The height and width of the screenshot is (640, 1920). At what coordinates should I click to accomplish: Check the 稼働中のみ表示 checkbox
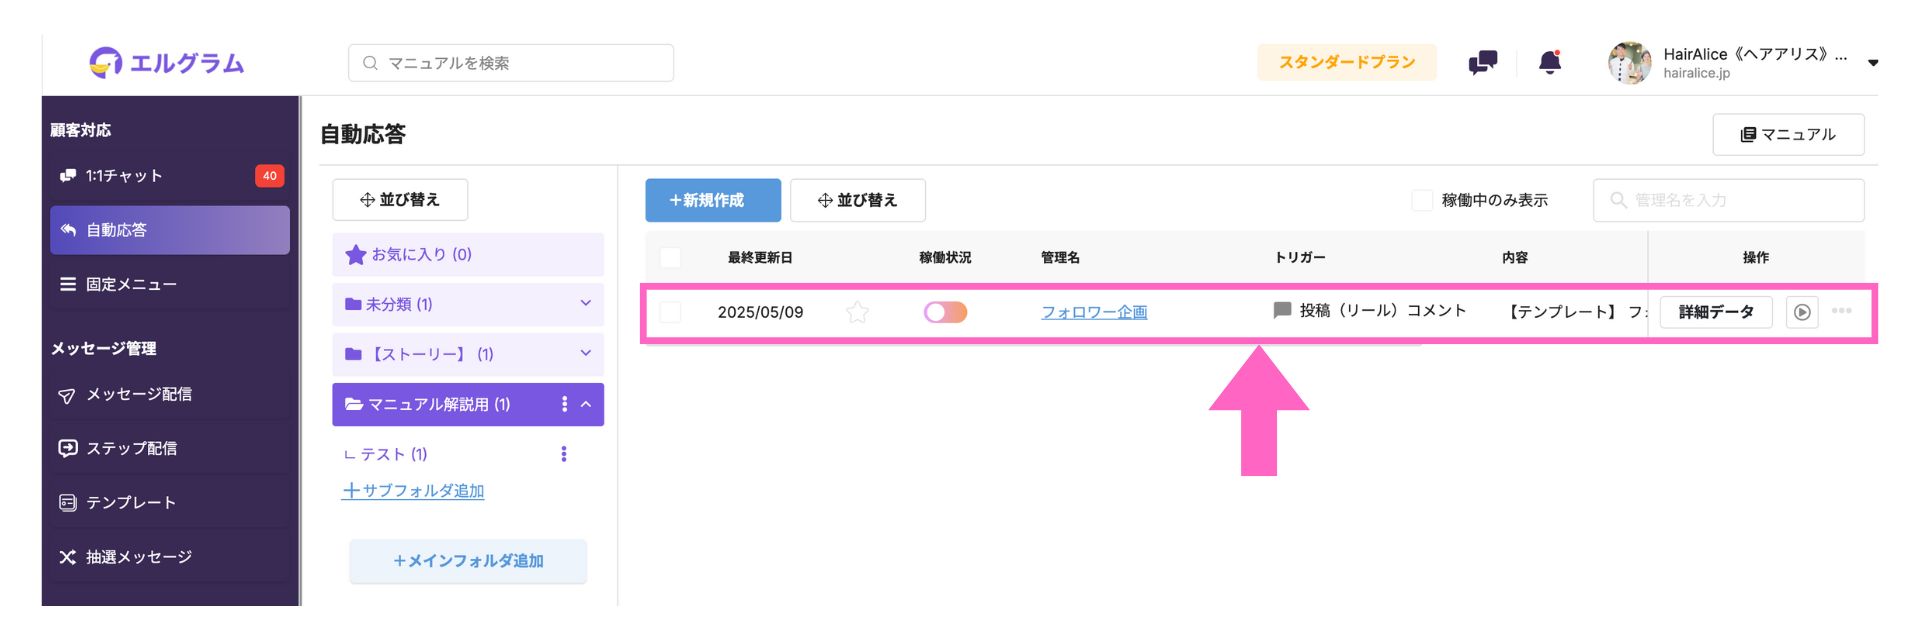point(1421,200)
